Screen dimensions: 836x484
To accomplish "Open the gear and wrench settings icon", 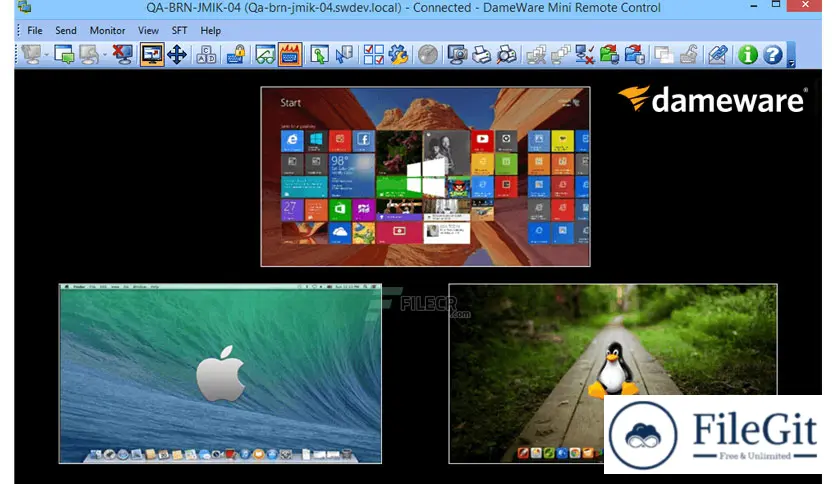I will point(398,54).
